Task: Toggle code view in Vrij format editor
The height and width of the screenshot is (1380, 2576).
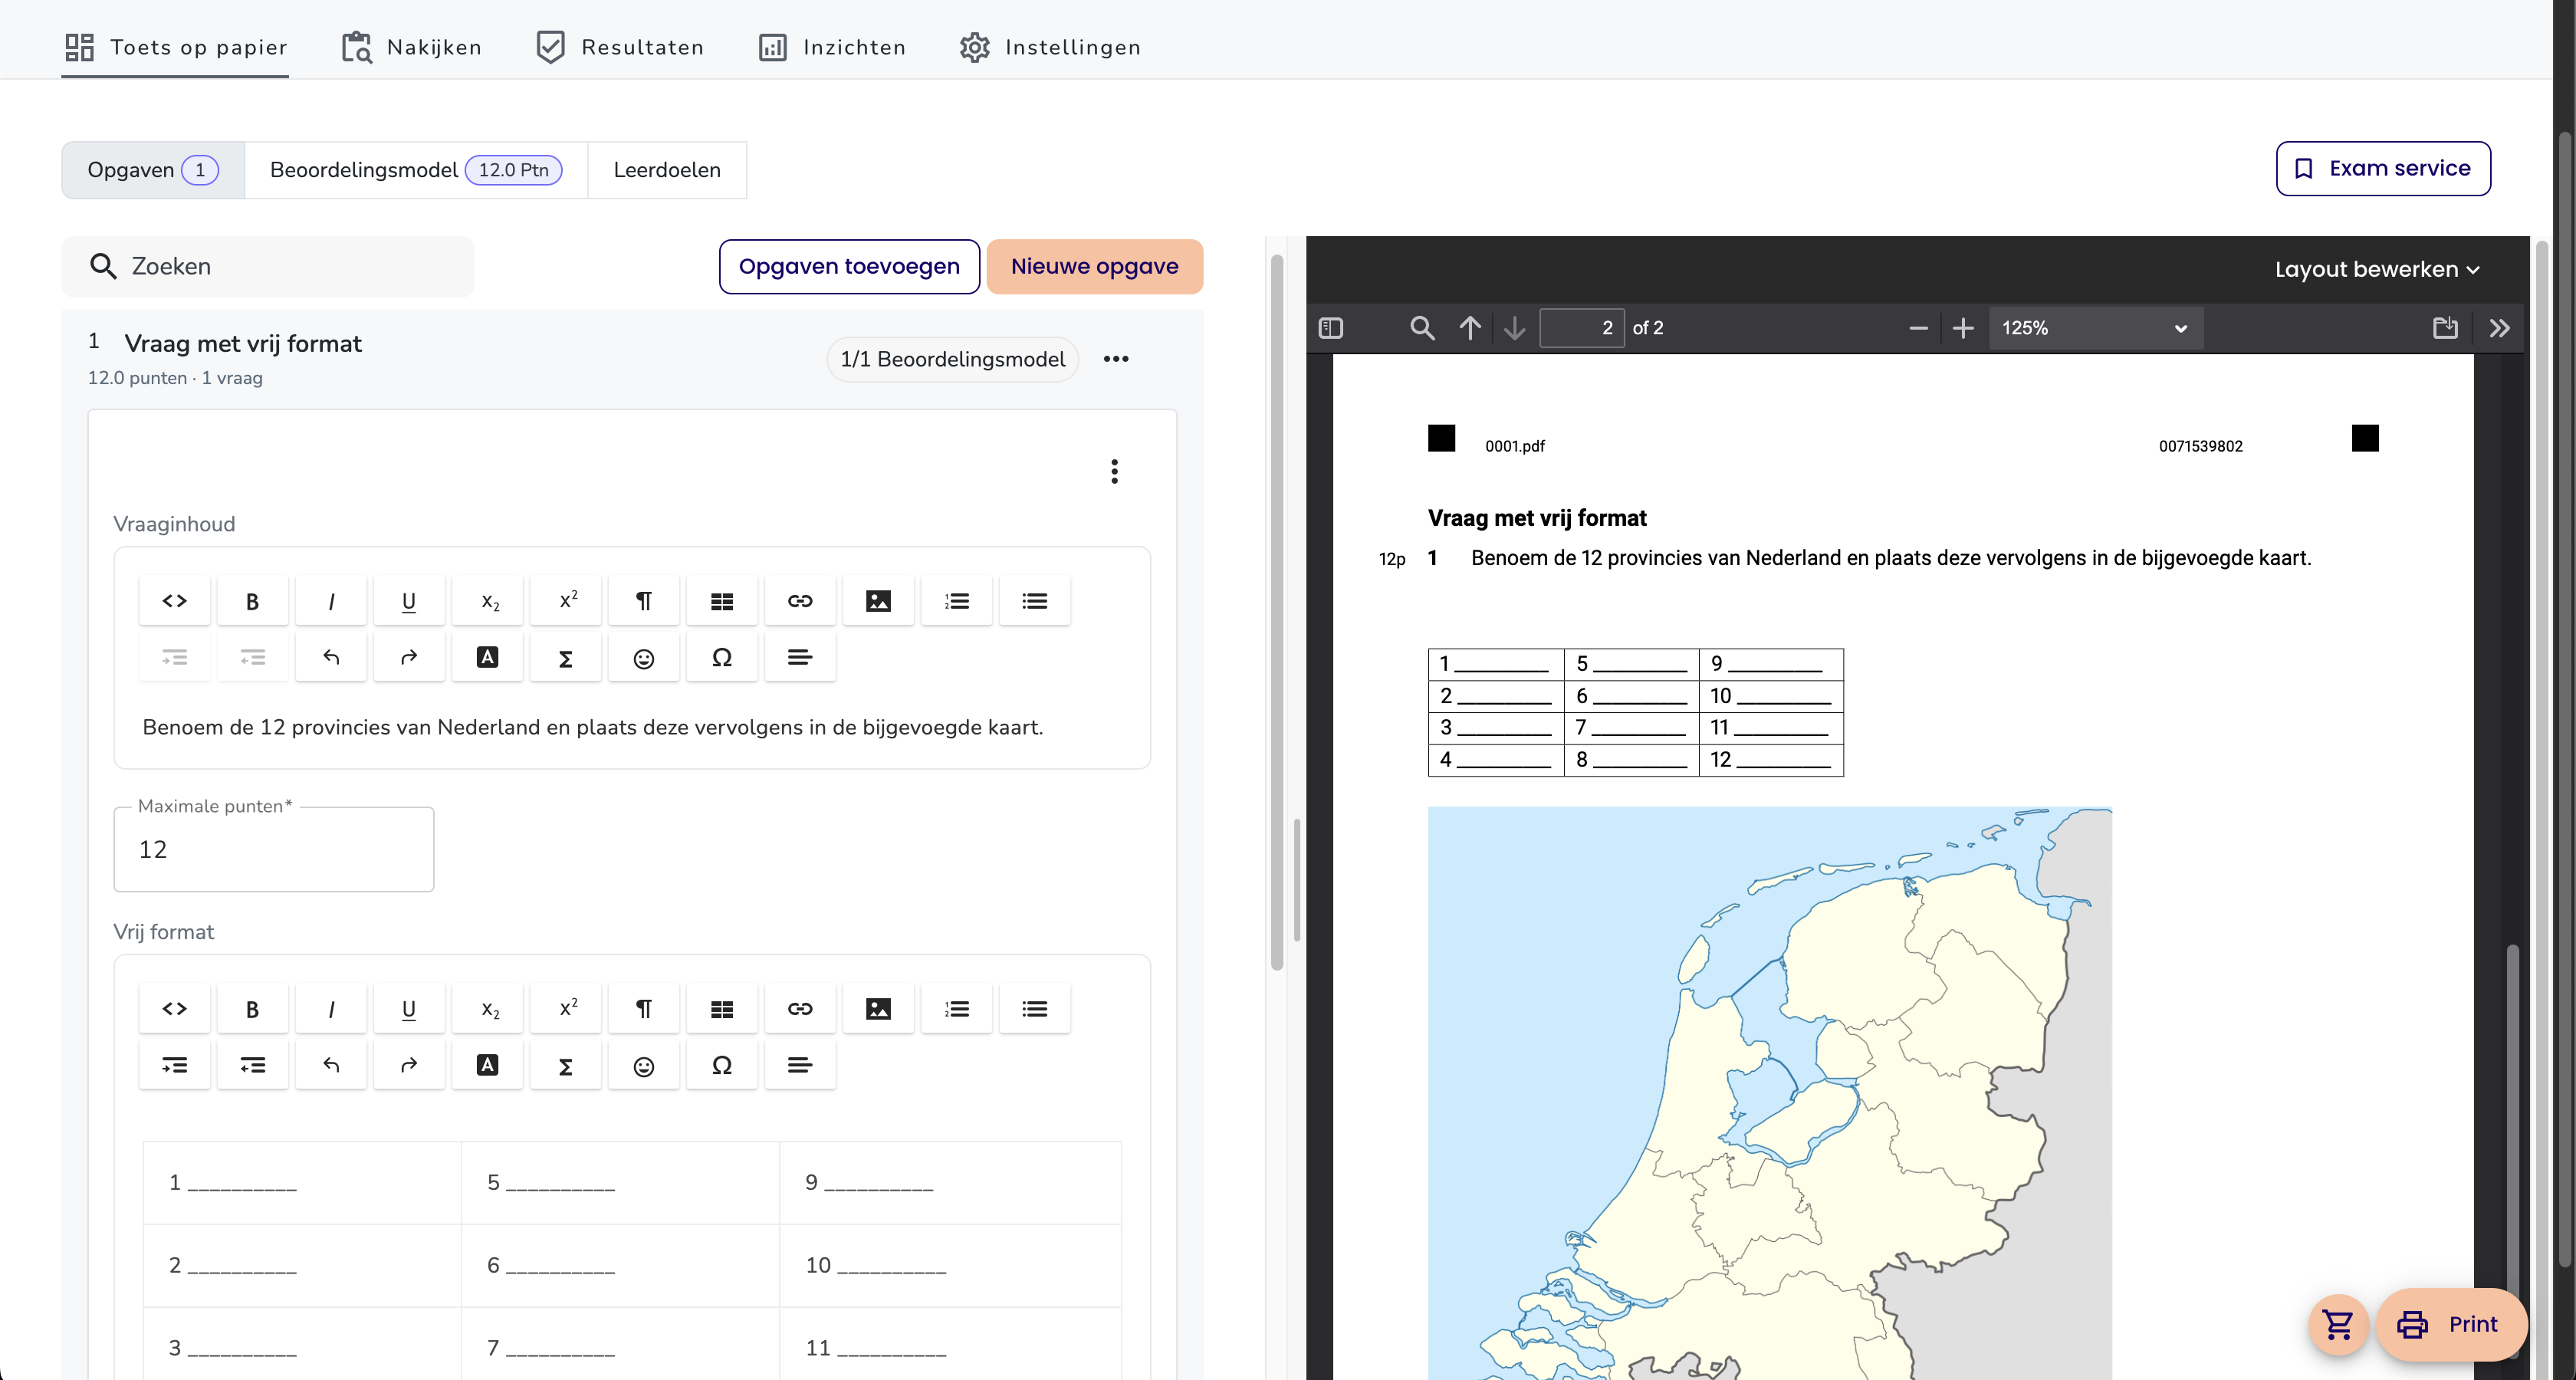Action: point(174,1009)
